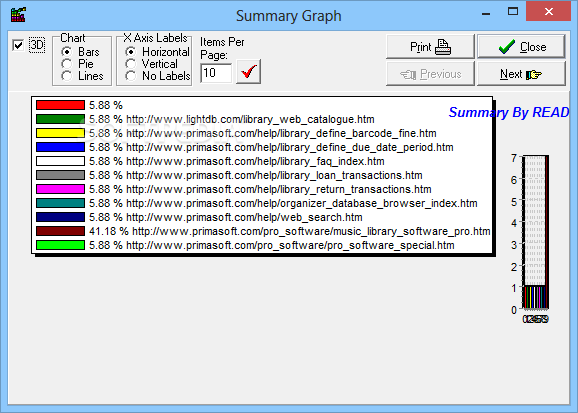Click the library_define_due_date_period.htm legend entry

[x=271, y=148]
